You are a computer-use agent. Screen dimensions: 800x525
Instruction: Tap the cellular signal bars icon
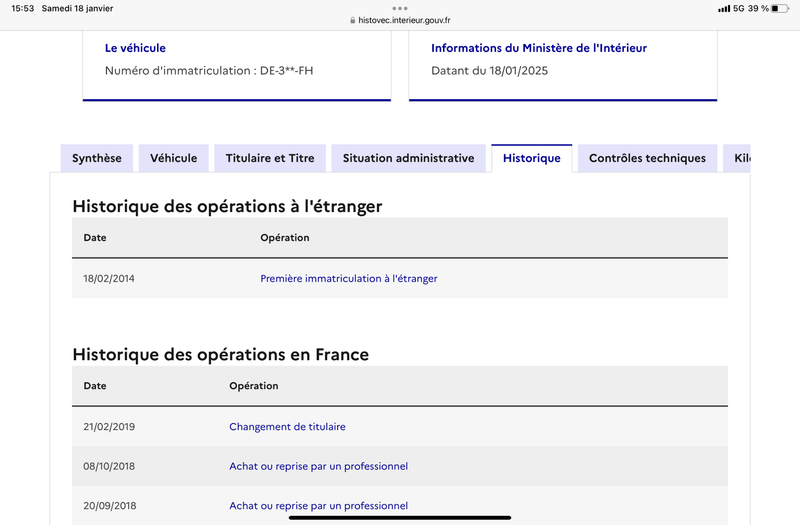tap(723, 9)
